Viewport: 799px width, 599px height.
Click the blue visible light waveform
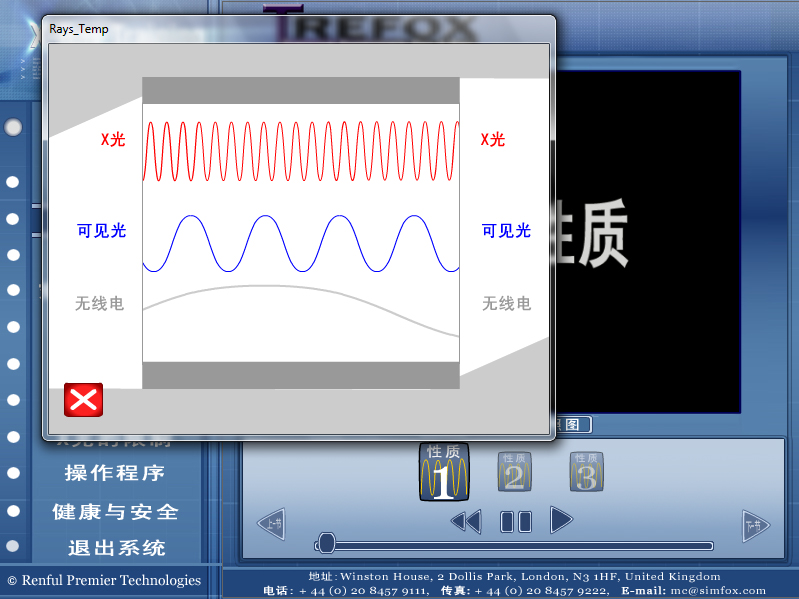[x=300, y=244]
